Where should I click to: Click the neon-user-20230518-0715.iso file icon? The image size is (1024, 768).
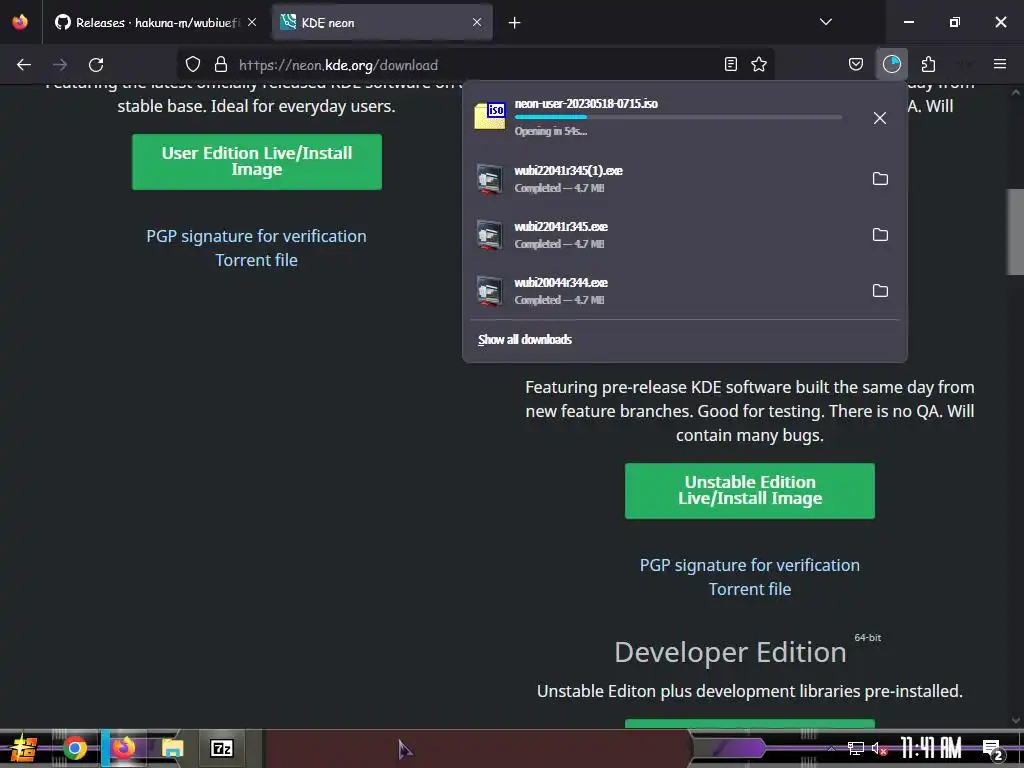pos(490,116)
